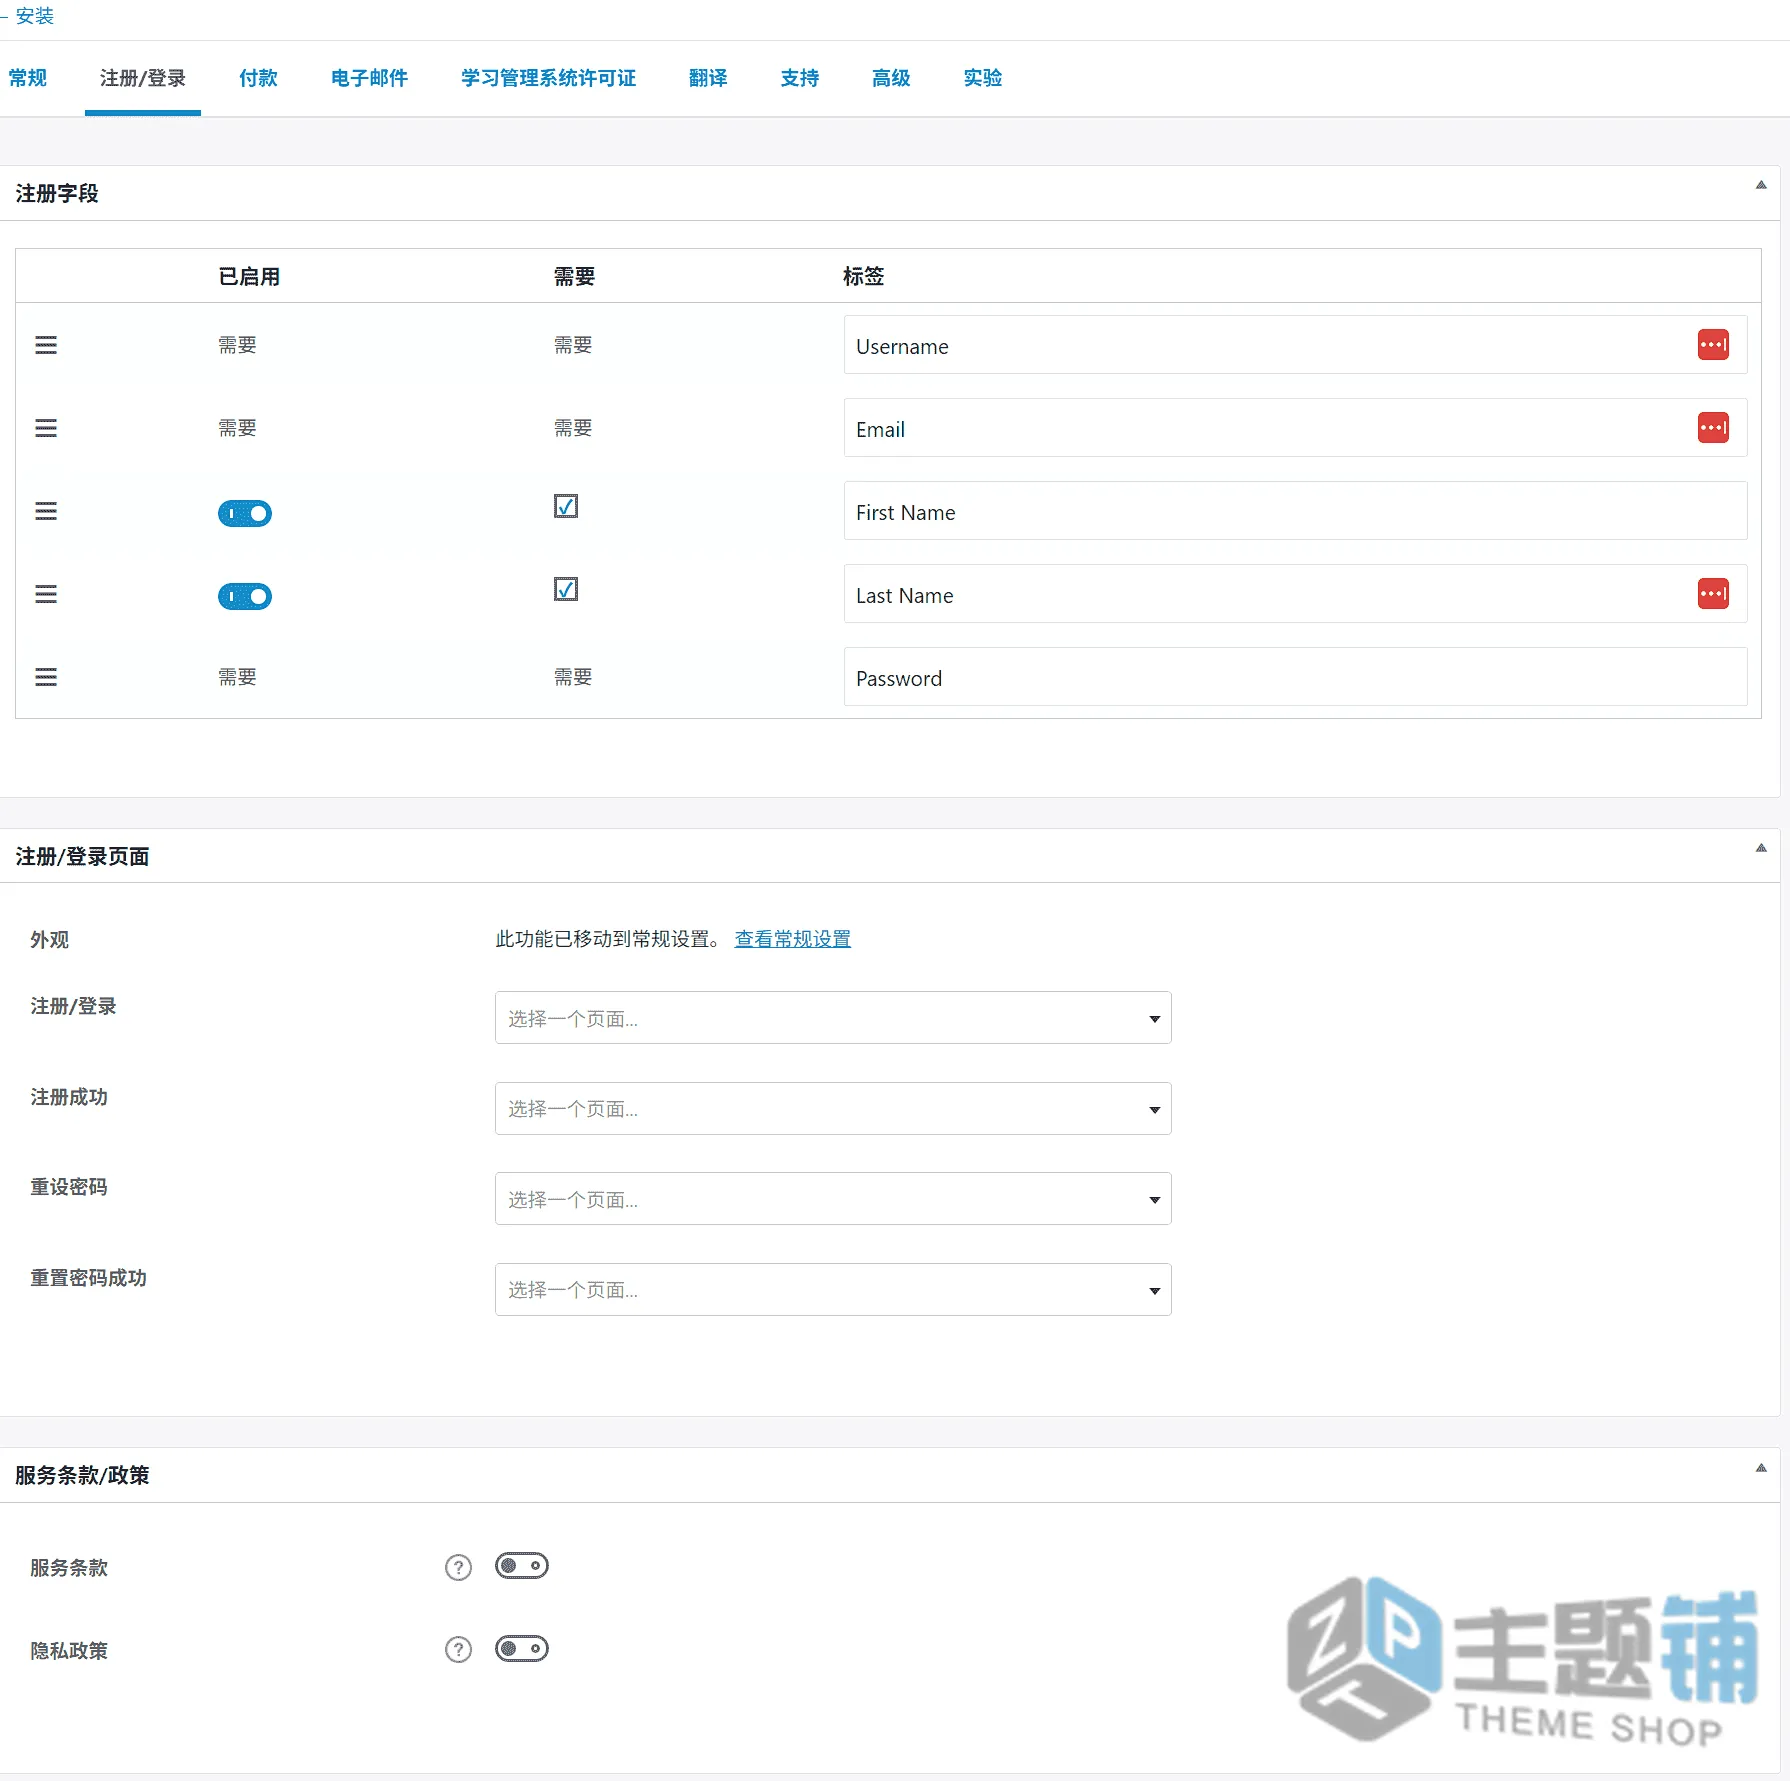1790x1781 pixels.
Task: Edit the Password label field
Action: click(1295, 677)
